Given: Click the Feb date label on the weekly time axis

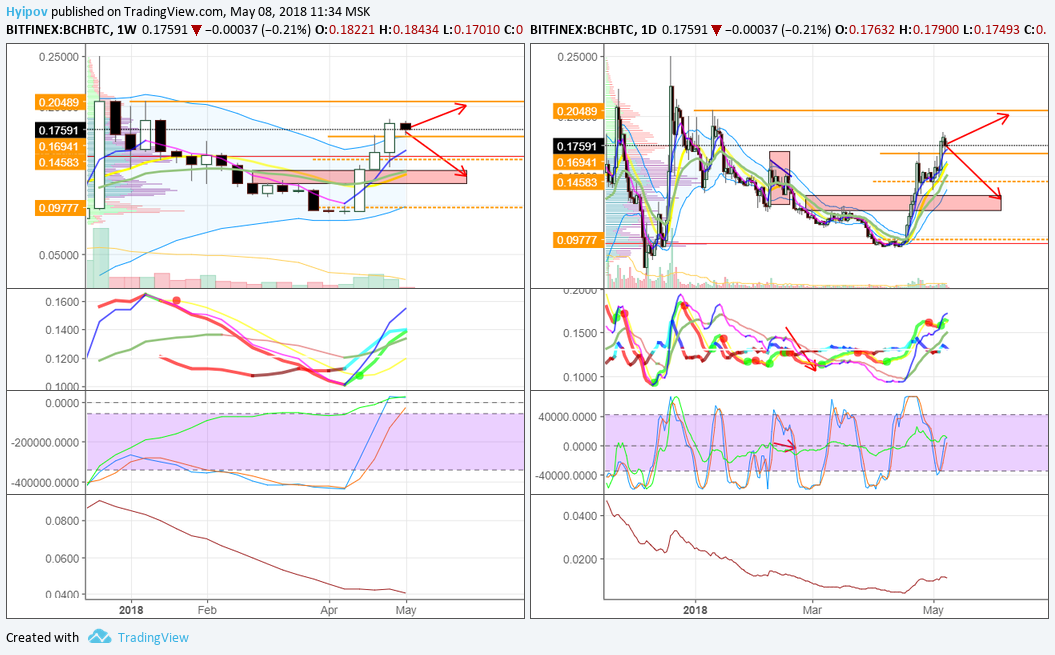Looking at the screenshot, I should coord(207,610).
